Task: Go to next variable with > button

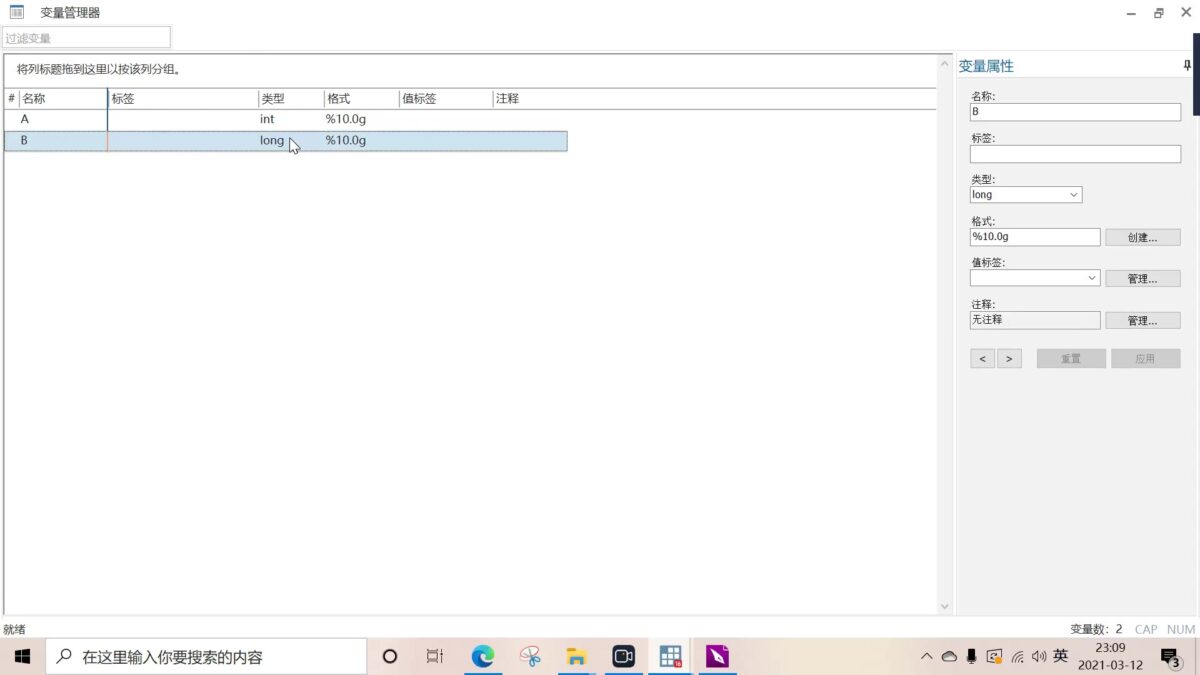Action: pos(1009,358)
